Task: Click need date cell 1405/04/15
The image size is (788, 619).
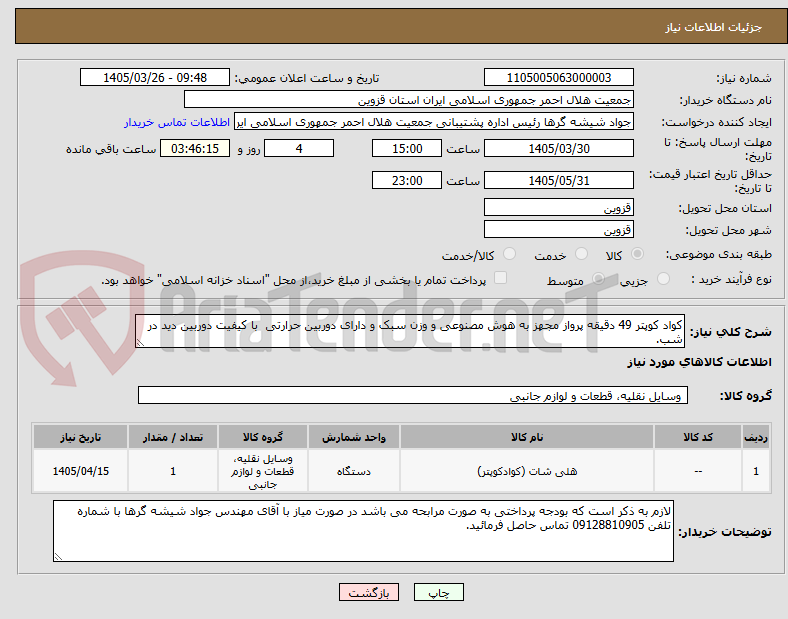Action: click(80, 471)
